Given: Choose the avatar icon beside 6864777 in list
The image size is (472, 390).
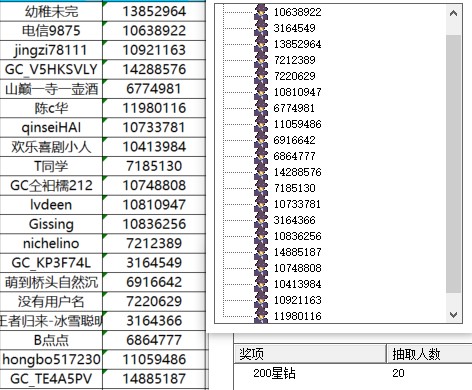Looking at the screenshot, I should [261, 156].
